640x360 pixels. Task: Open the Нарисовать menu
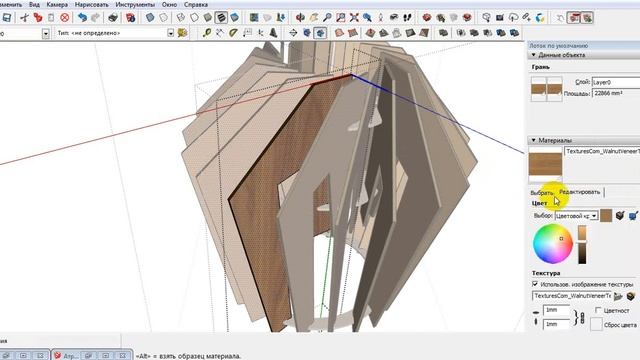pos(91,4)
